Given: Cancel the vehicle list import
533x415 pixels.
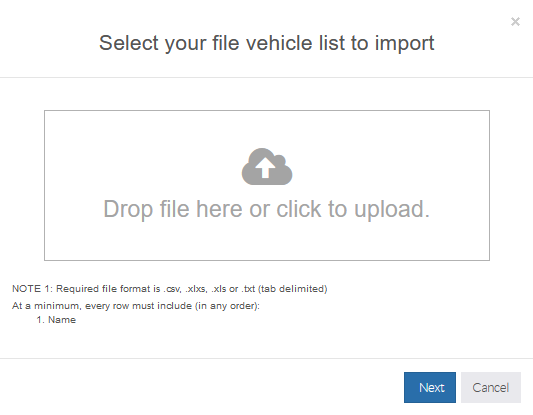Looking at the screenshot, I should pos(491,387).
